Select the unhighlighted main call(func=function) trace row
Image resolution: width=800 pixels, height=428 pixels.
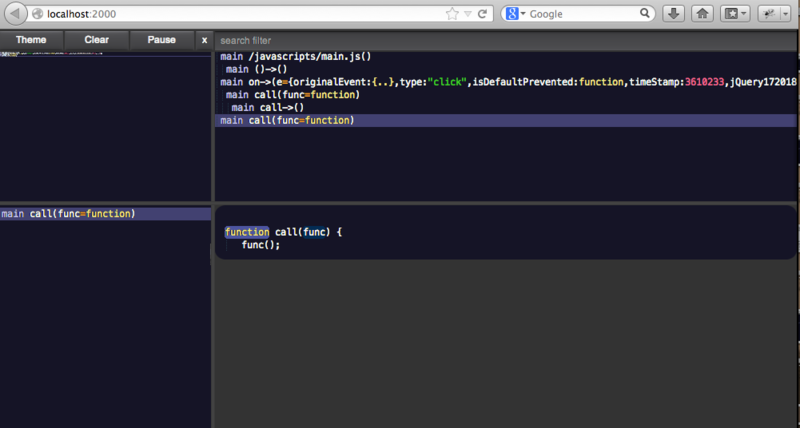(506, 95)
